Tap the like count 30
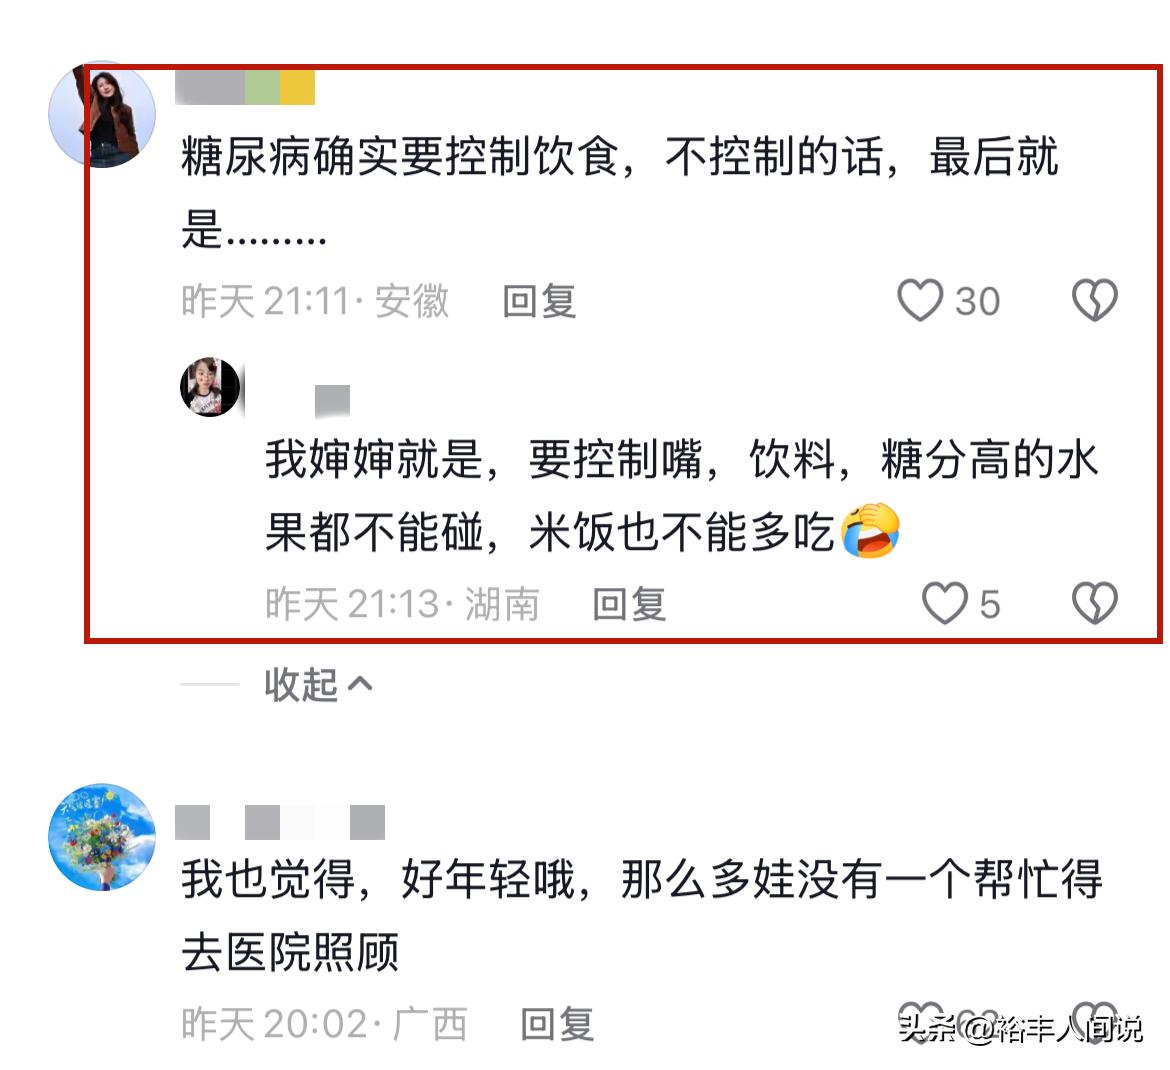 point(977,301)
